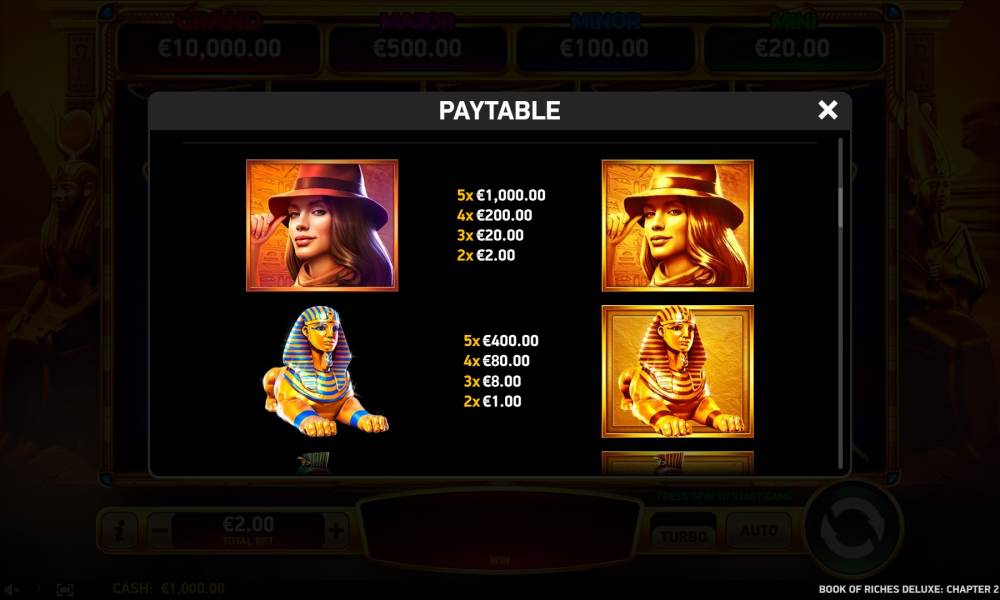
Task: Click the golden framed sphinx symbol
Action: pos(677,371)
